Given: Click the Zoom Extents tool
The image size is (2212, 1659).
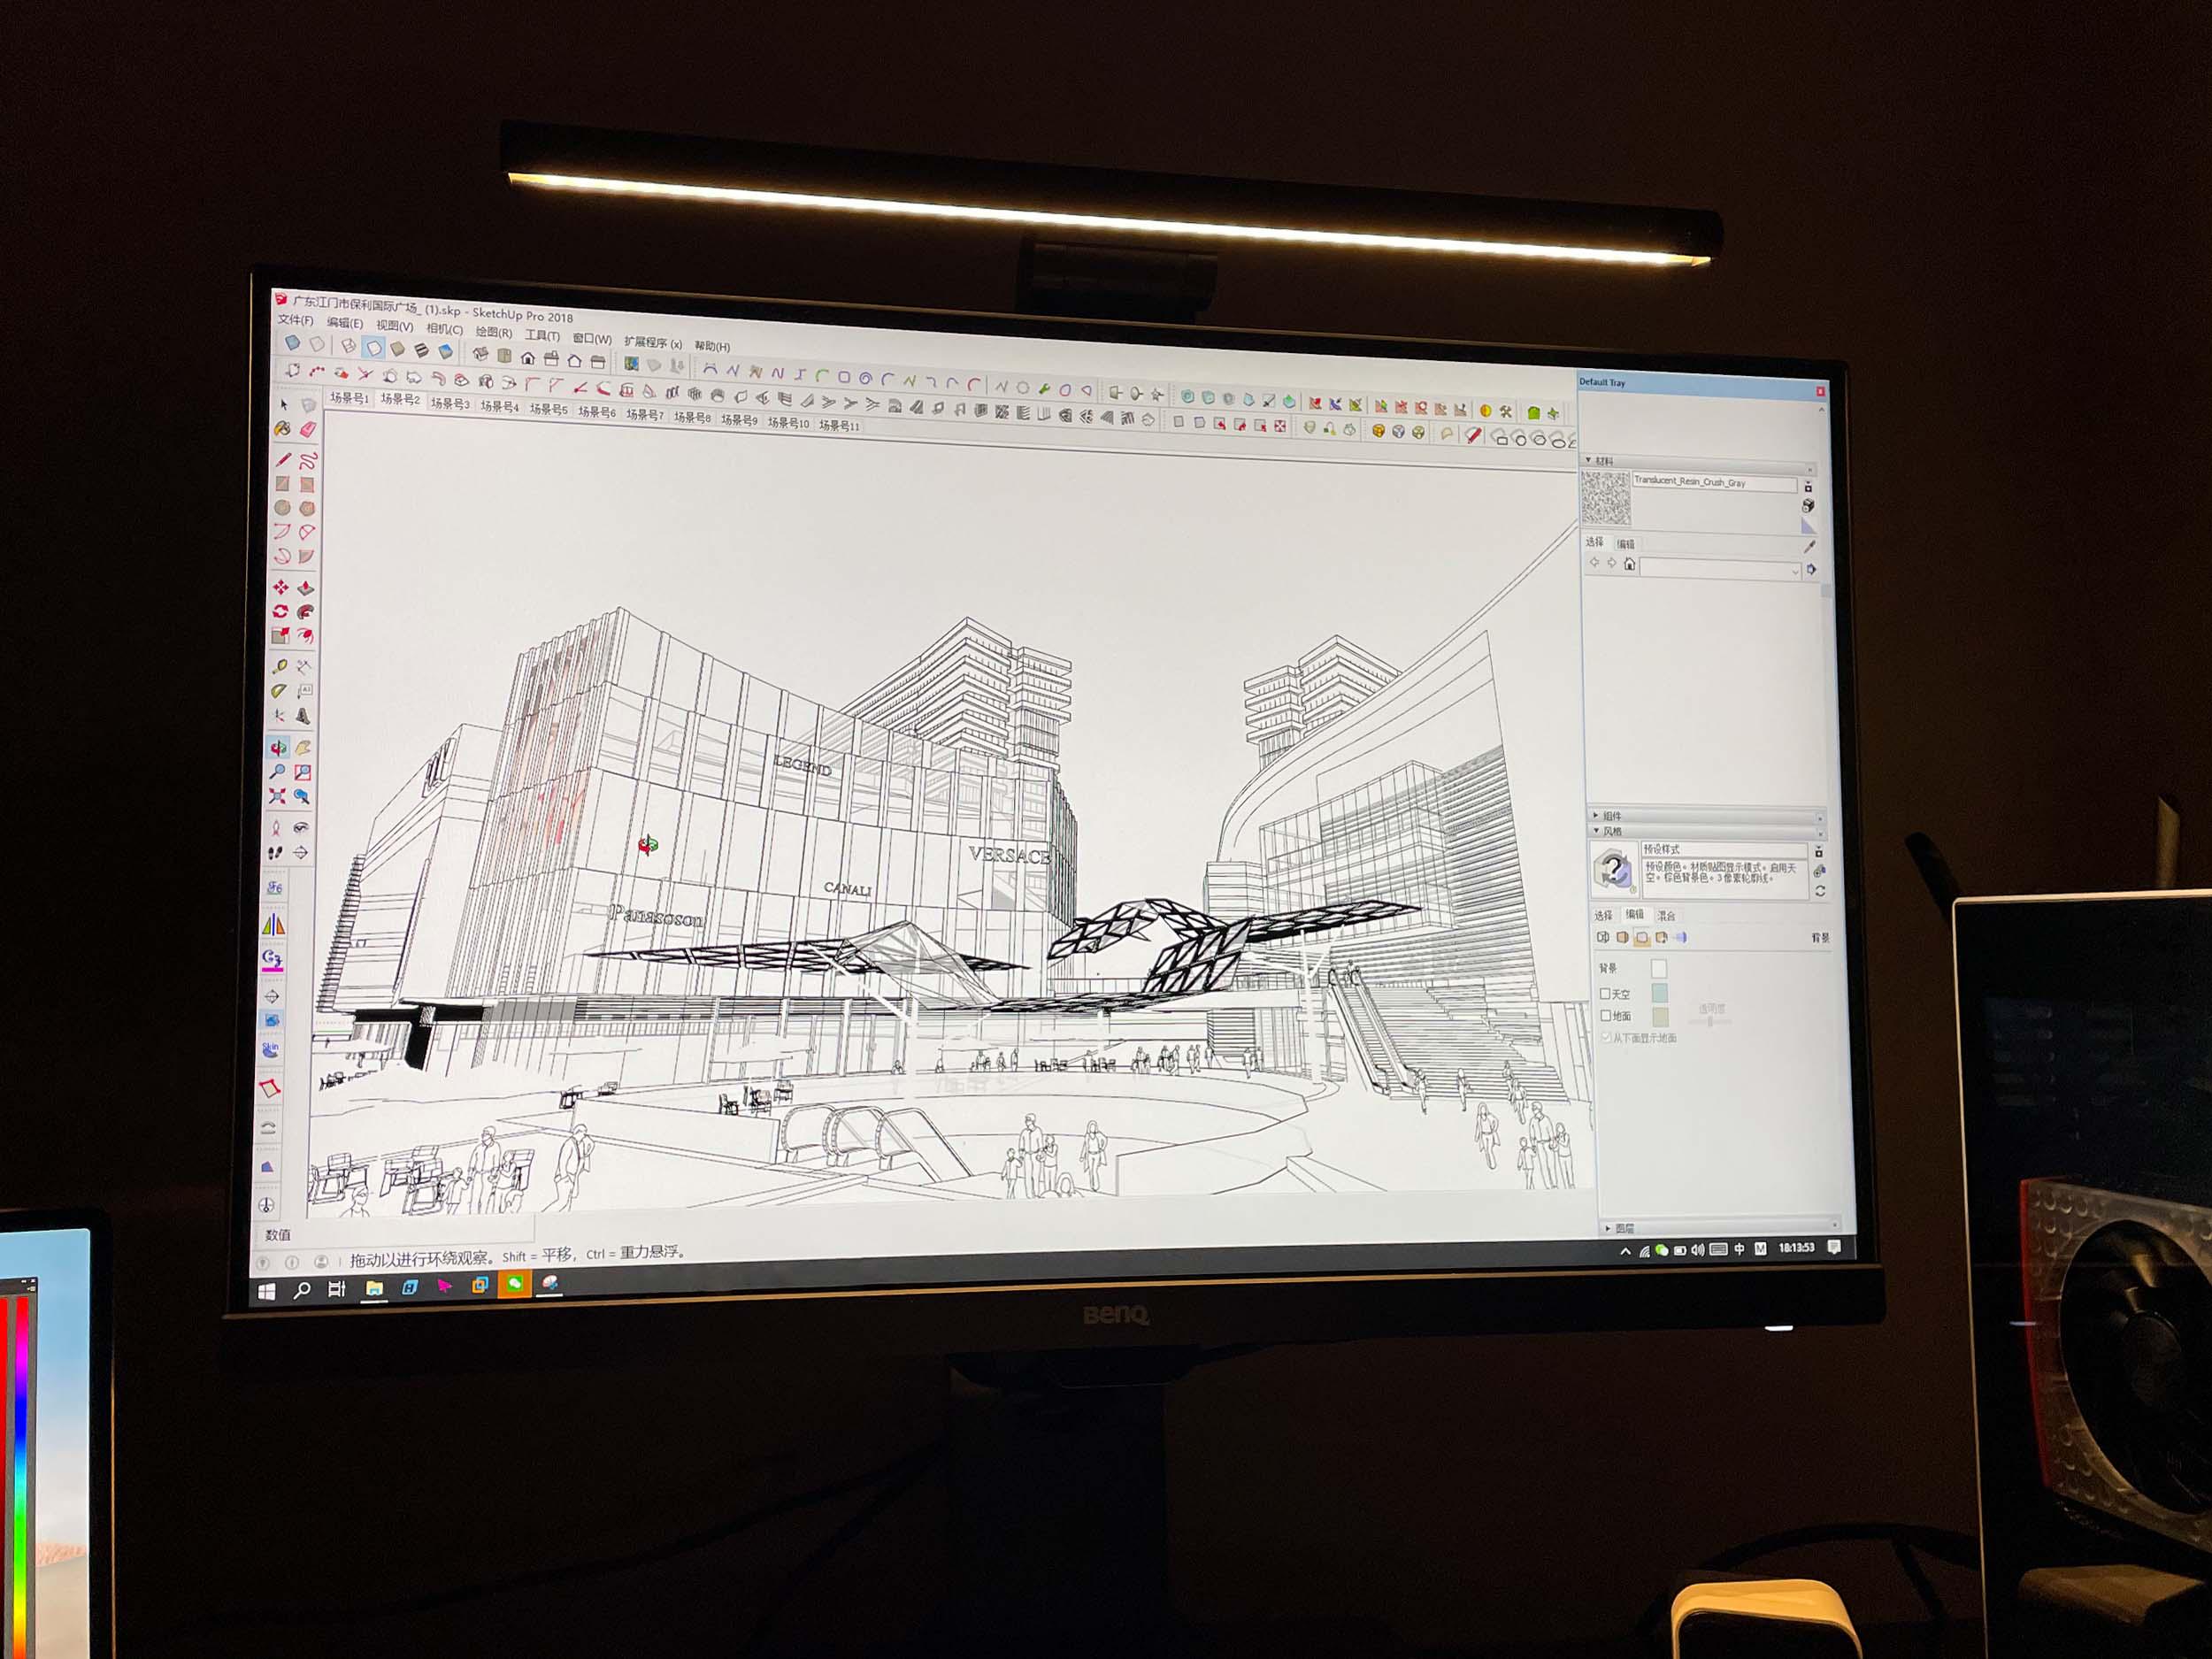Looking at the screenshot, I should 277,796.
